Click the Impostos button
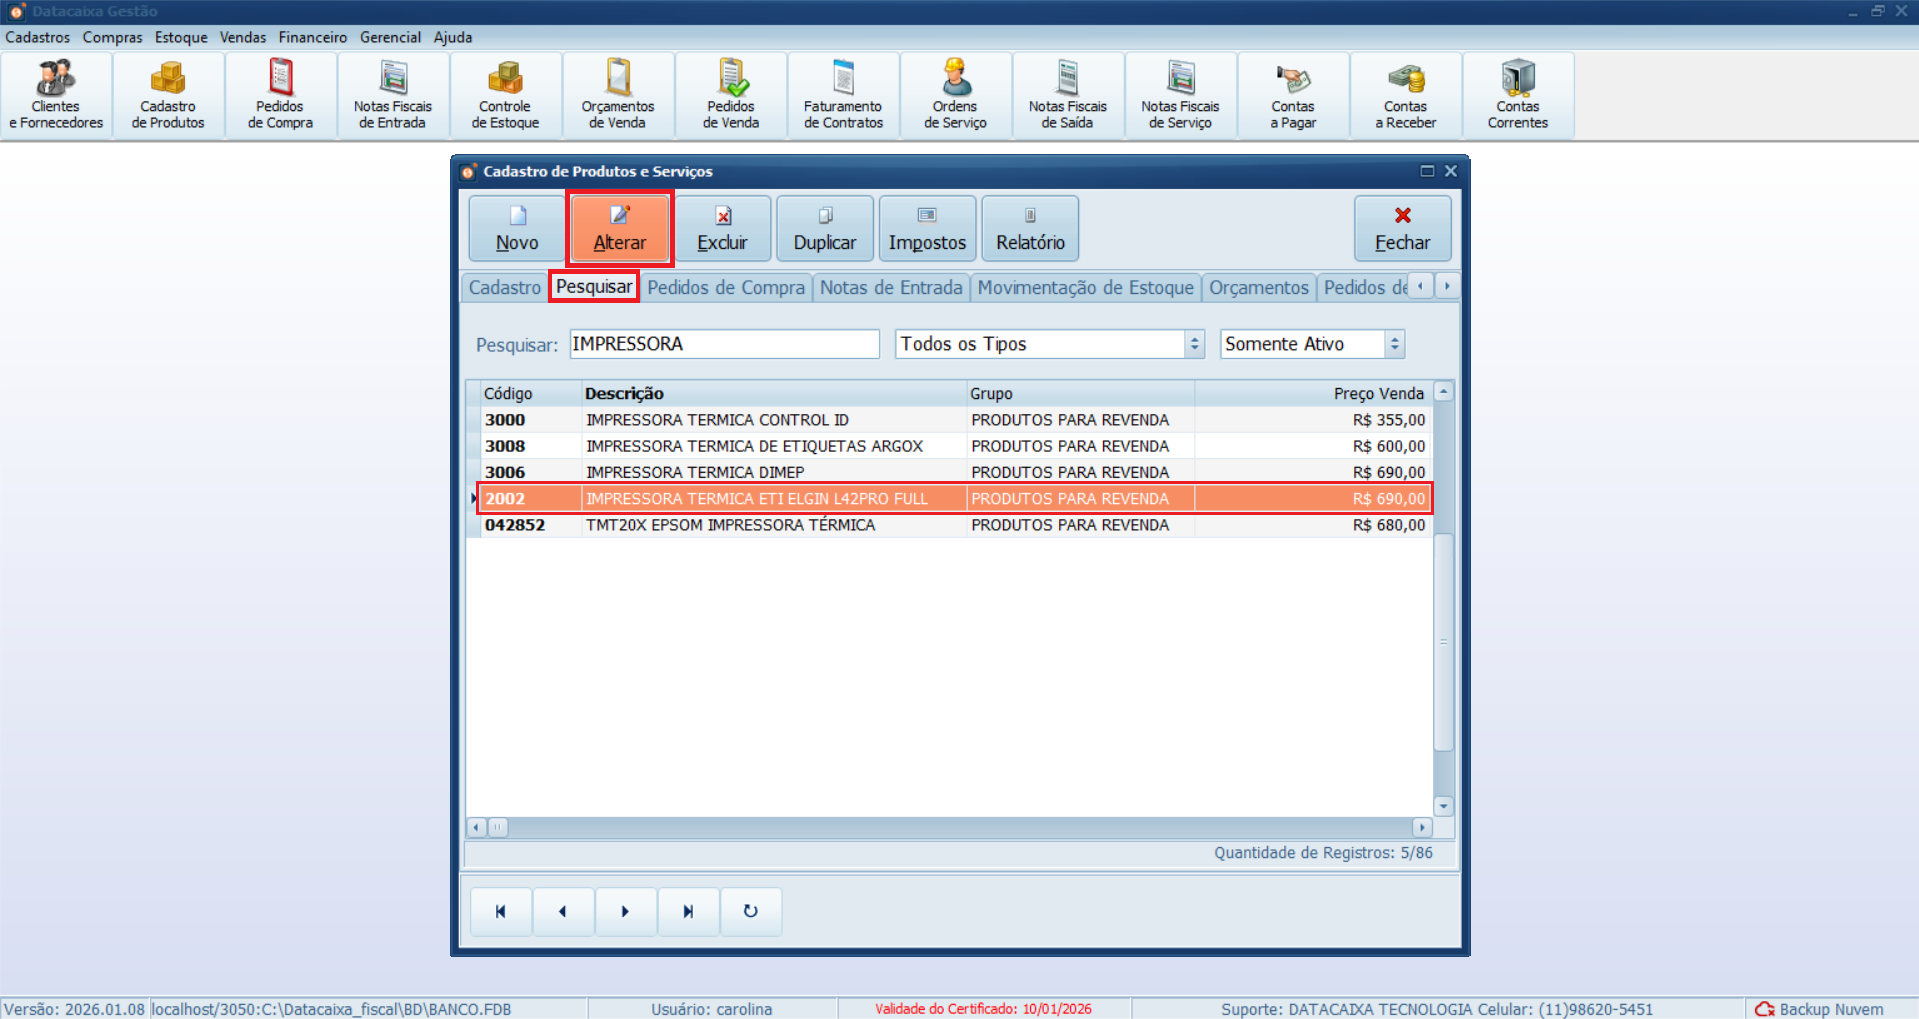This screenshot has height=1019, width=1919. pyautogui.click(x=927, y=229)
